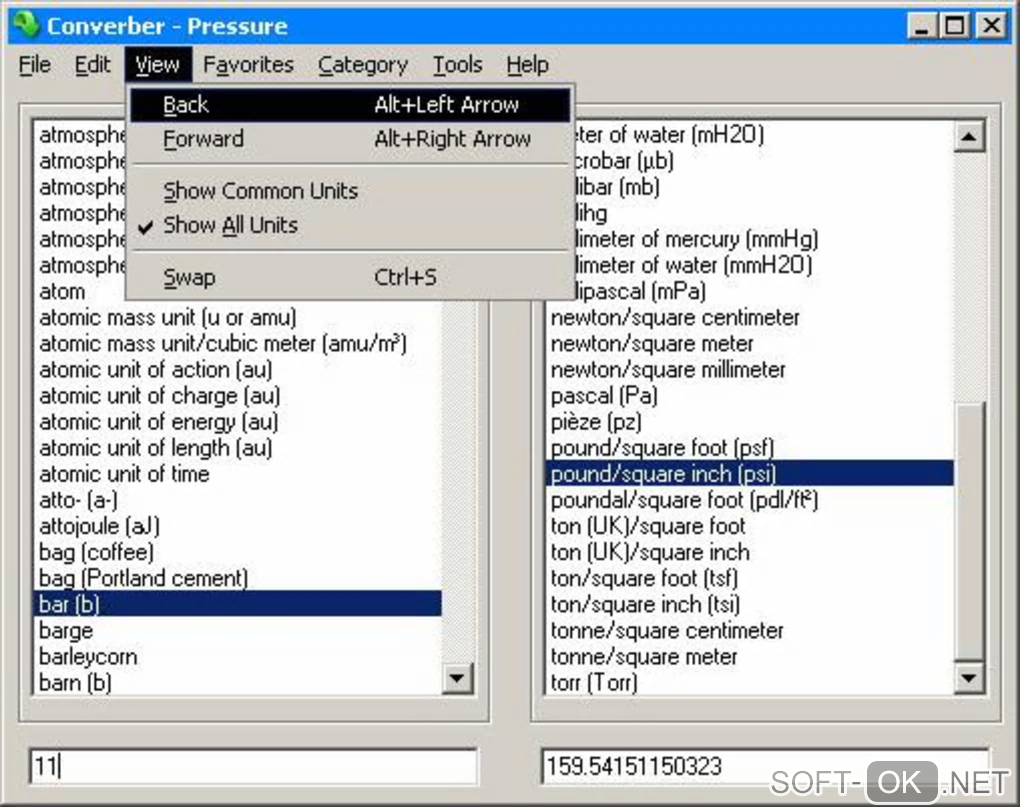Choose Forward in the View menu
This screenshot has height=807, width=1020.
coord(350,139)
